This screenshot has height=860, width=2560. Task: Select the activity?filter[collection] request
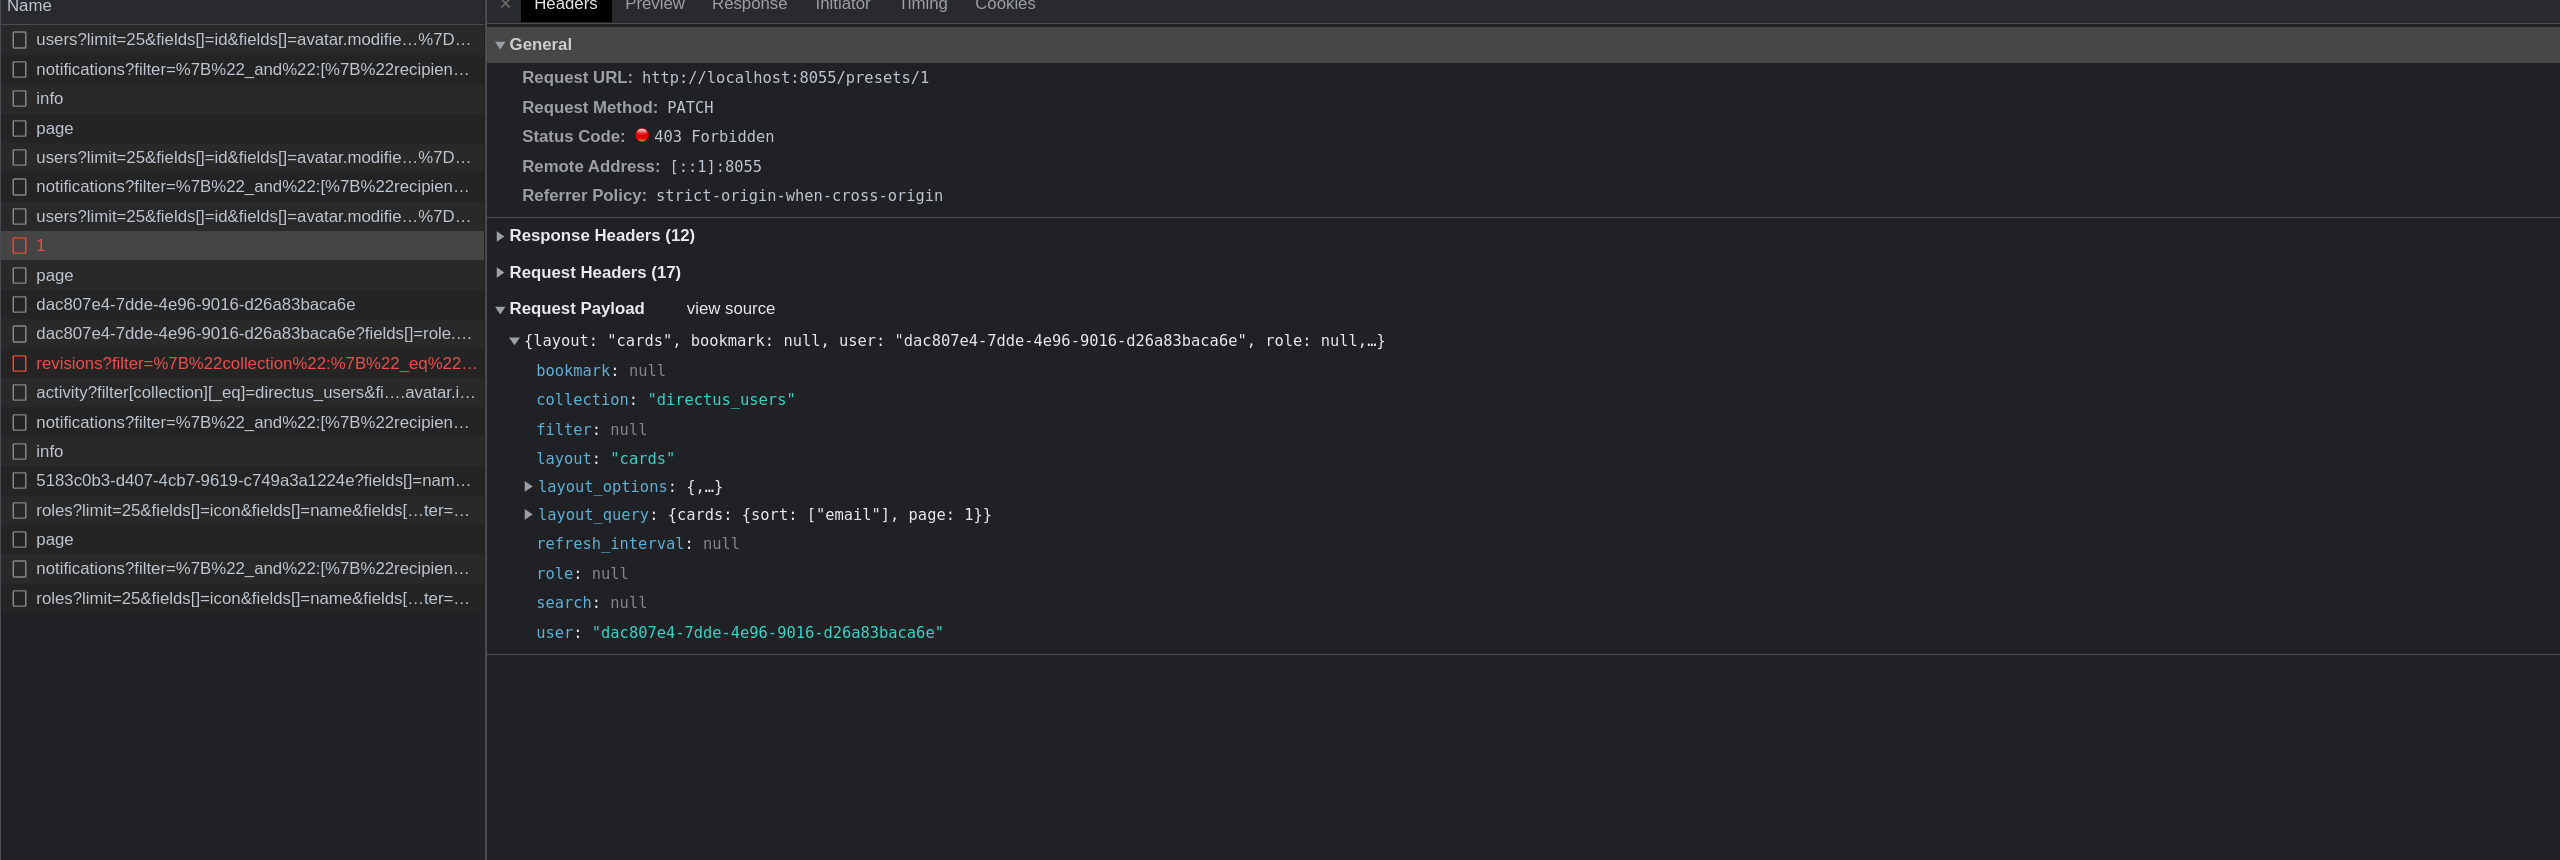242,393
